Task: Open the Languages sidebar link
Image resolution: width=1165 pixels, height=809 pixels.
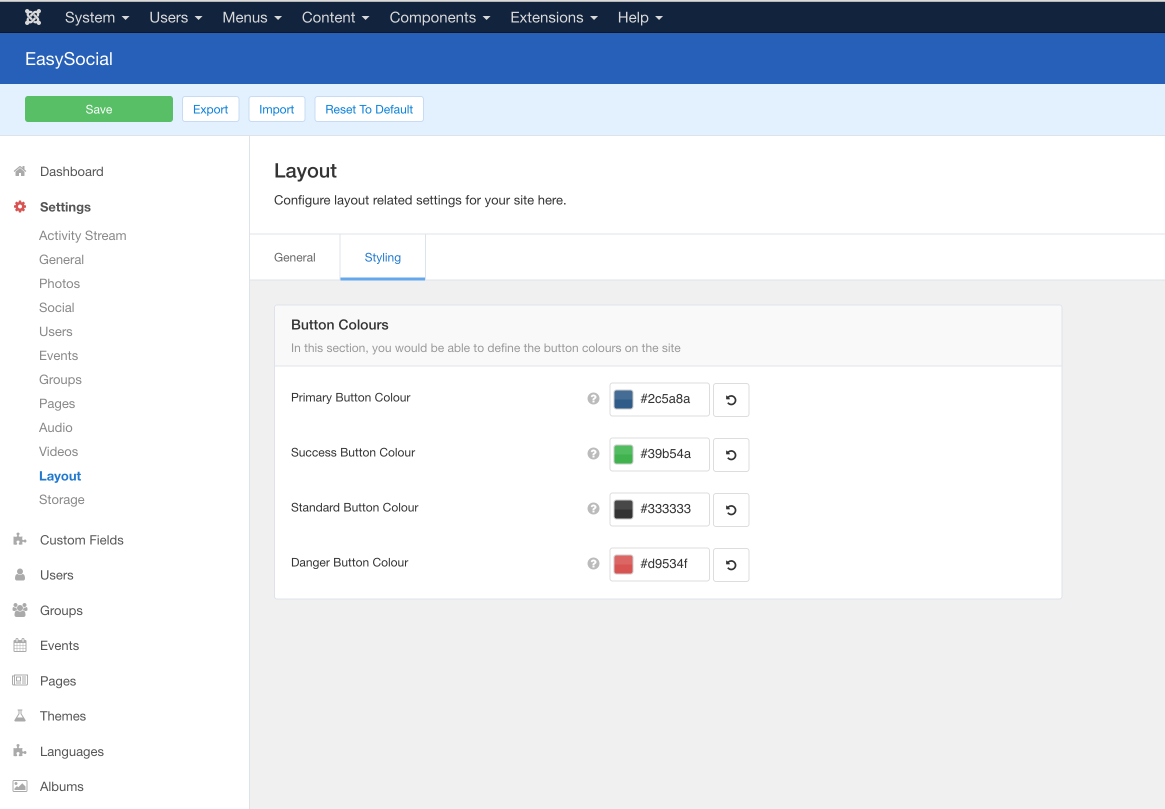Action: tap(72, 752)
